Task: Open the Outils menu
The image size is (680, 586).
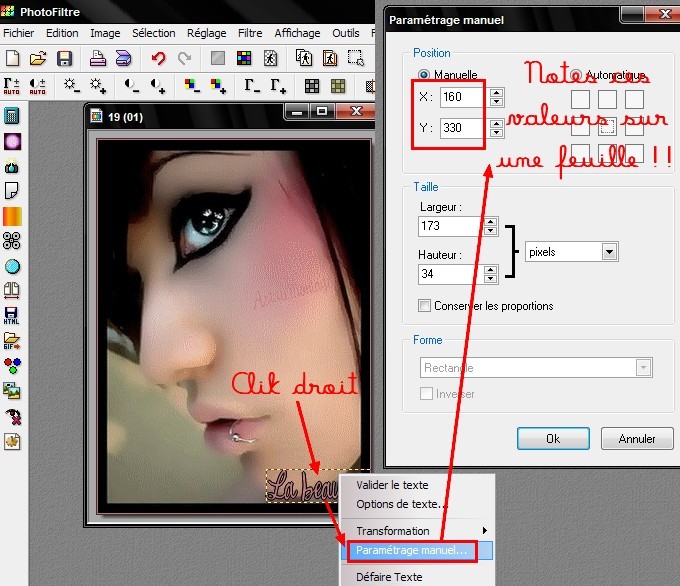Action: point(346,33)
